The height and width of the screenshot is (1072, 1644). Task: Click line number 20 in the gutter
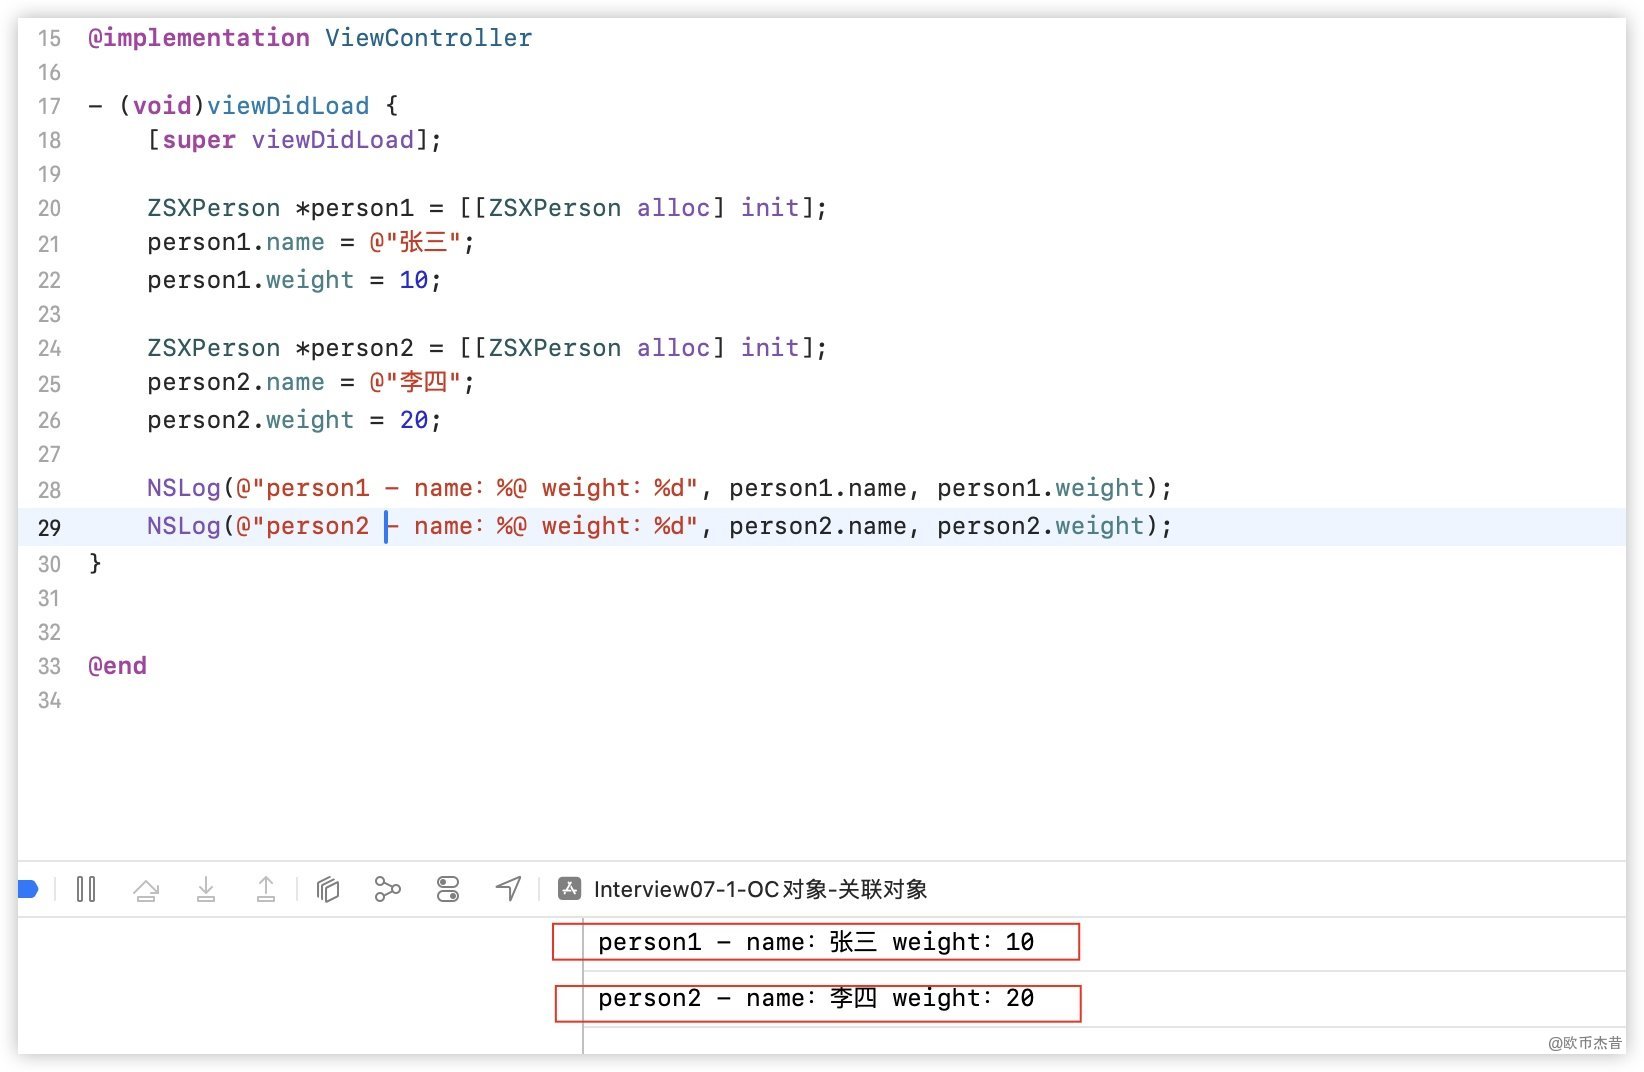[49, 208]
